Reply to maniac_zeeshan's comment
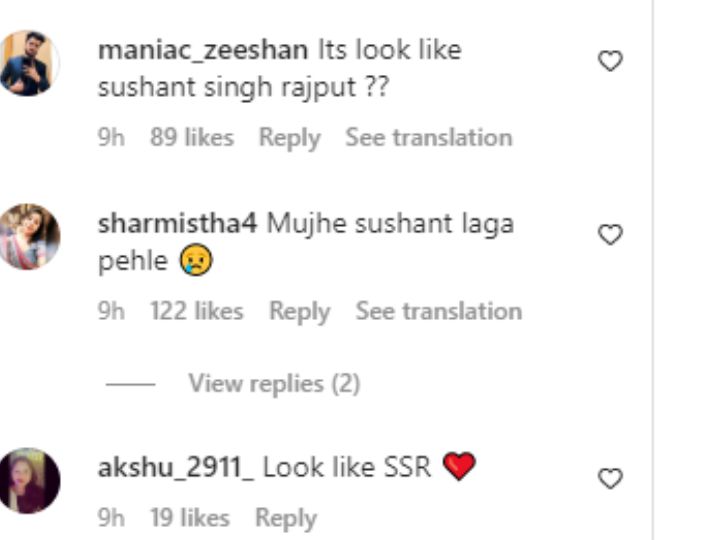720x540 pixels. [x=289, y=138]
